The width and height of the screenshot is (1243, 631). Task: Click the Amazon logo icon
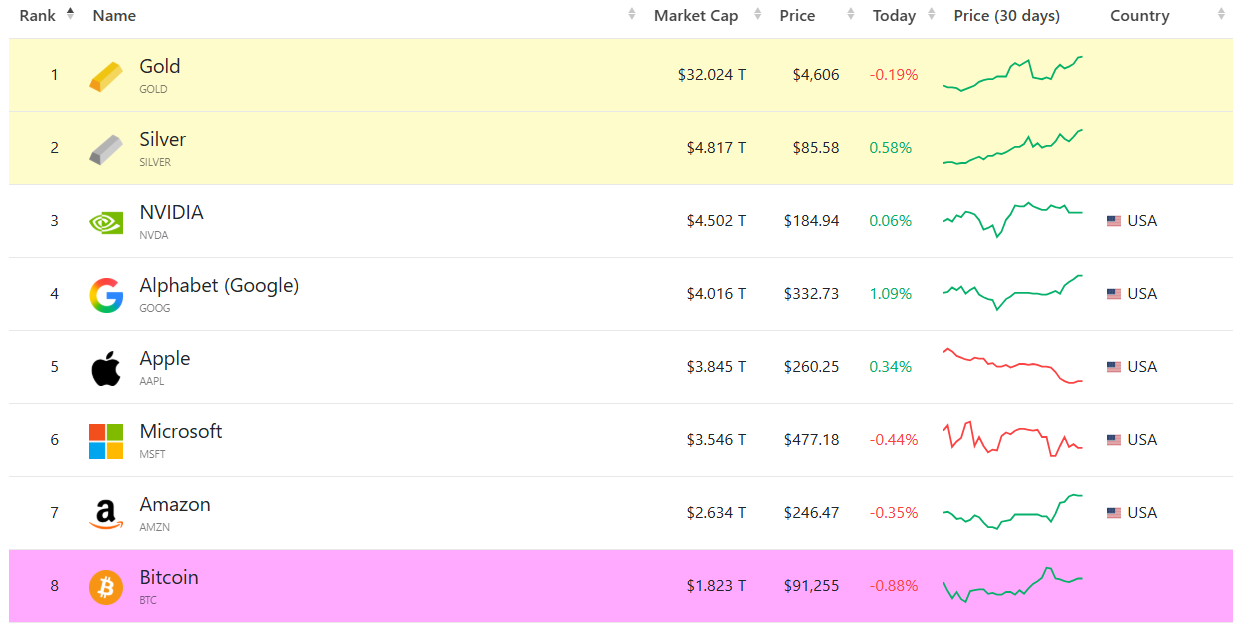[x=106, y=514]
